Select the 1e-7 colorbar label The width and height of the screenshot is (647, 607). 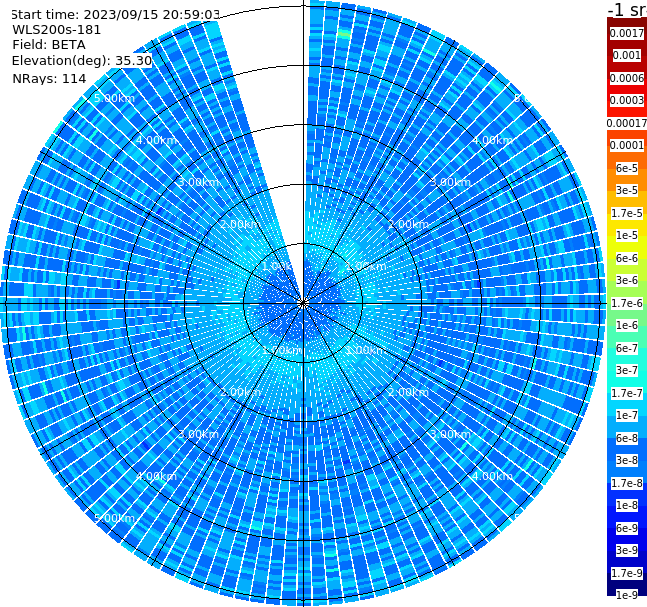click(627, 415)
